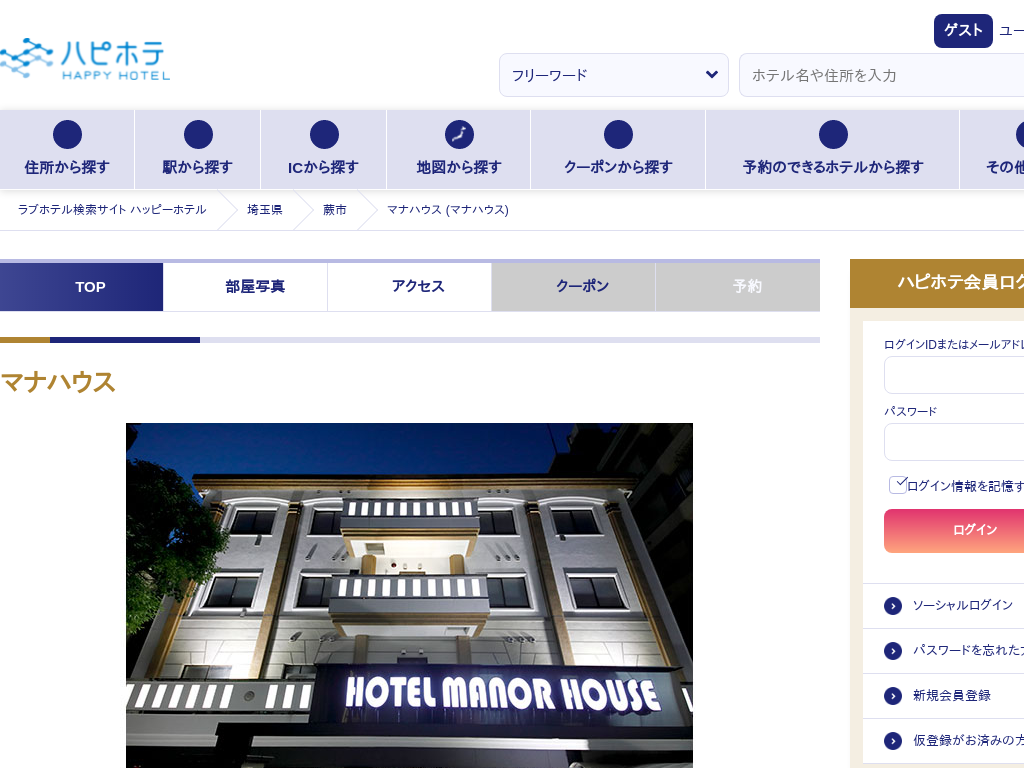Click the パスワードを忘れた方 link
The image size is (1024, 768).
(x=968, y=650)
